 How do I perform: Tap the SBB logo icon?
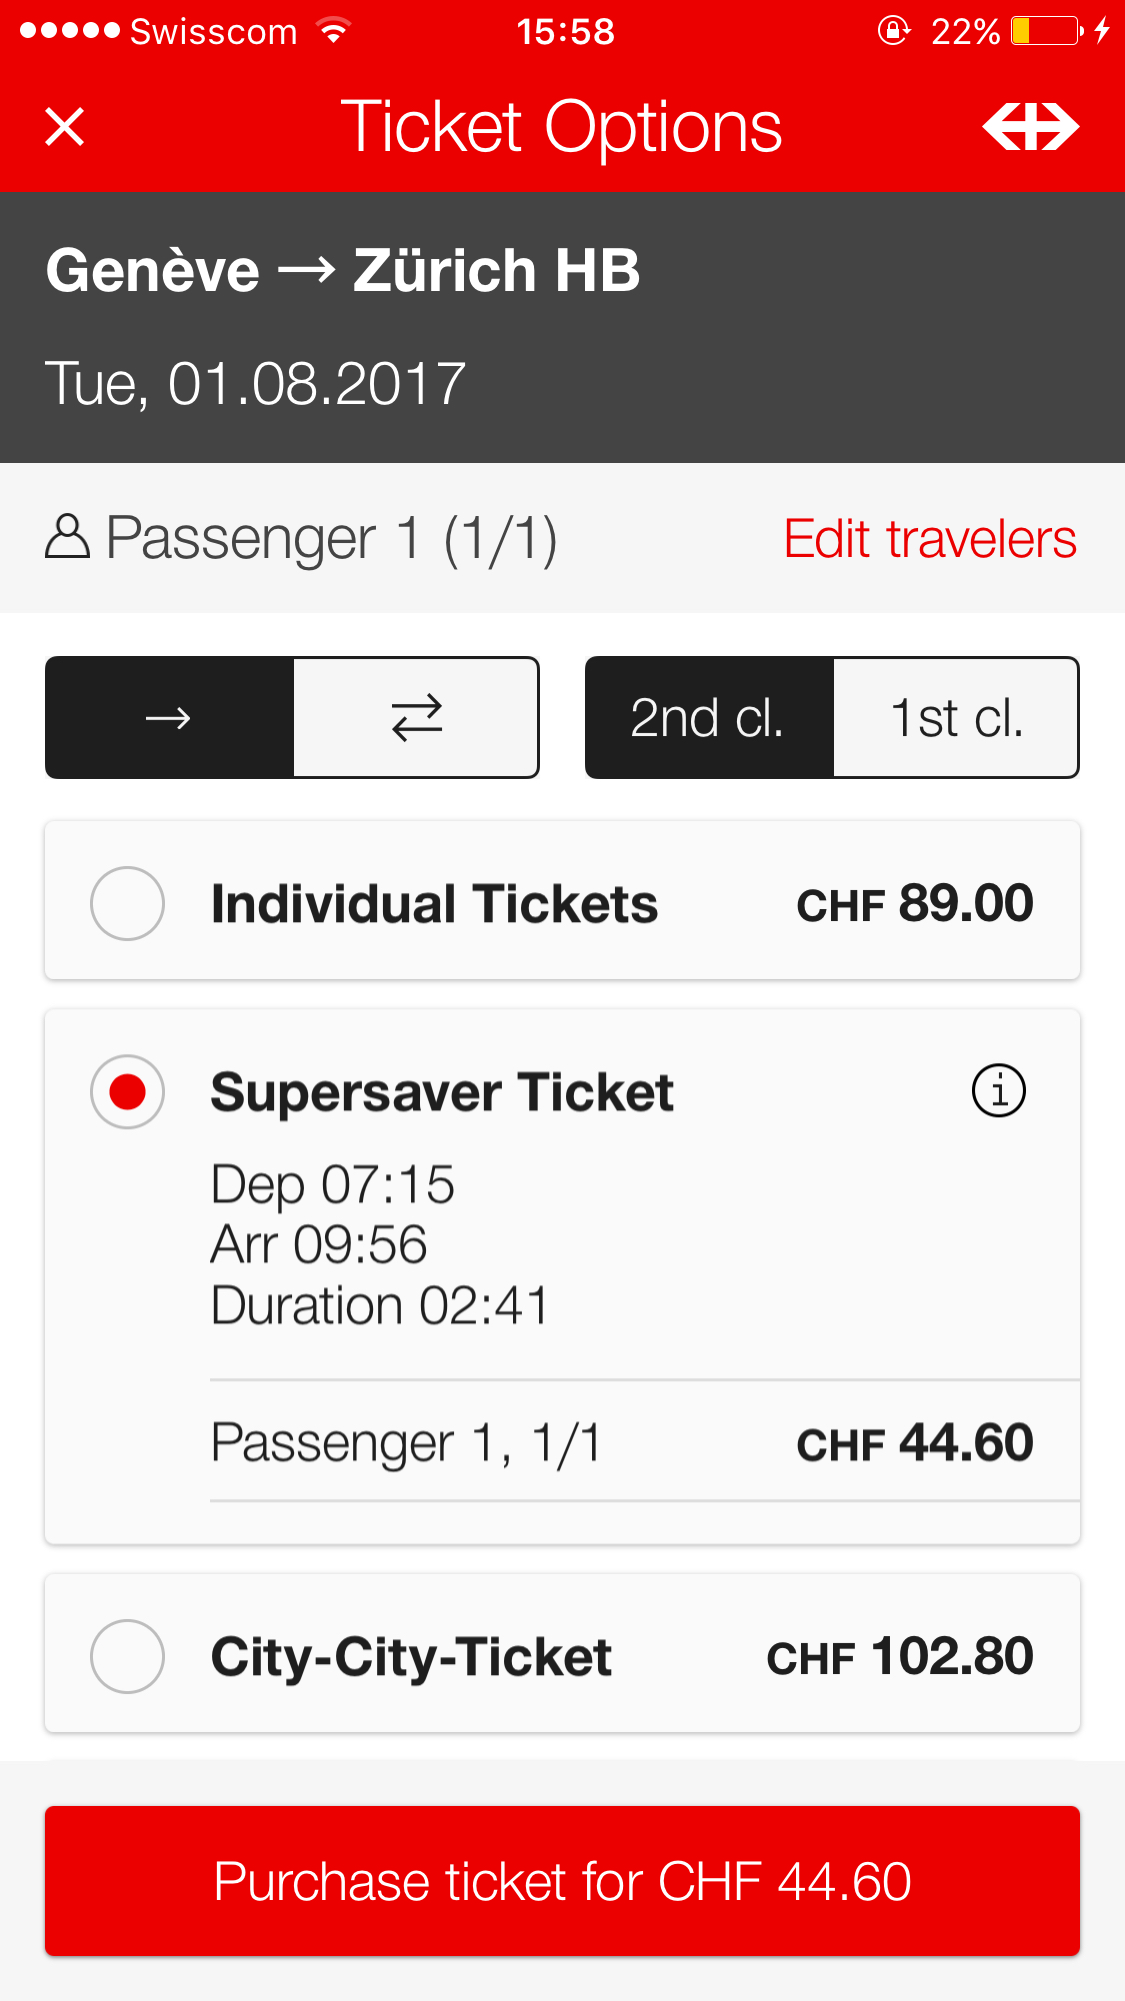[x=1030, y=127]
